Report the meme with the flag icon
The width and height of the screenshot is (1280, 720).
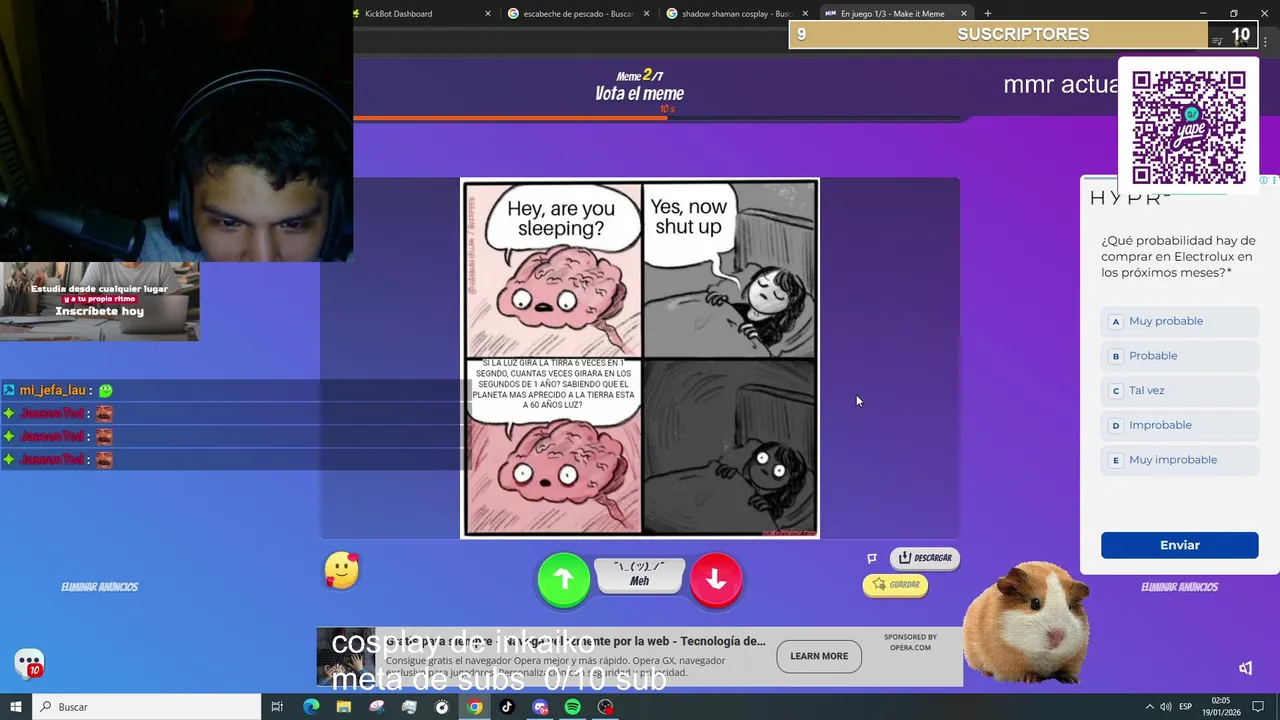click(872, 558)
